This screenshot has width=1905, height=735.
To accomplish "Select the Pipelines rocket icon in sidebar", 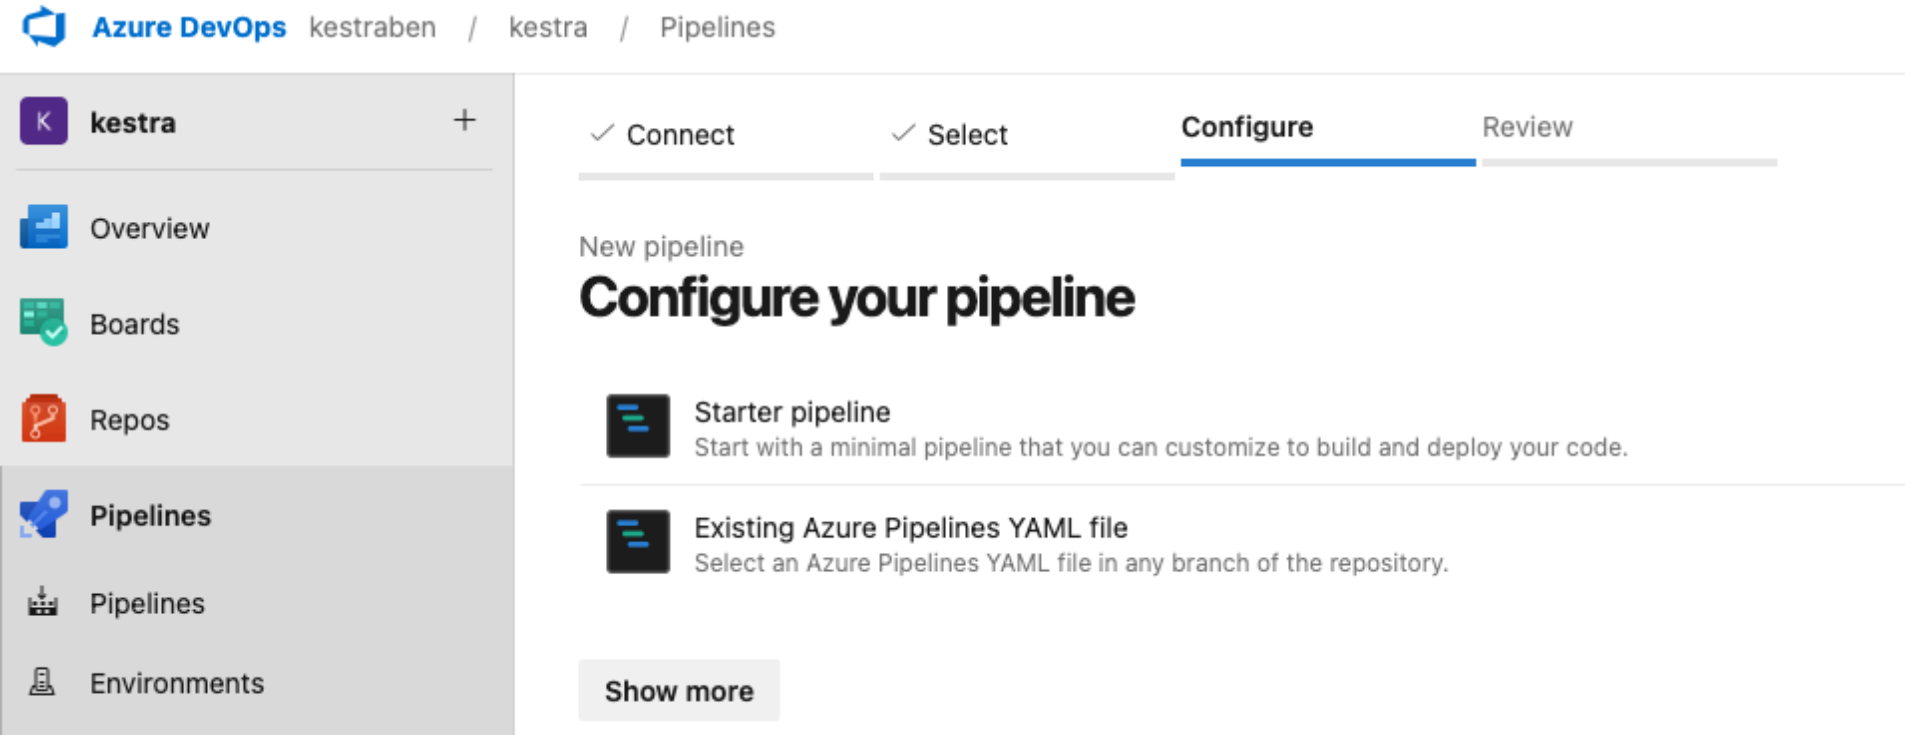I will (x=44, y=515).
